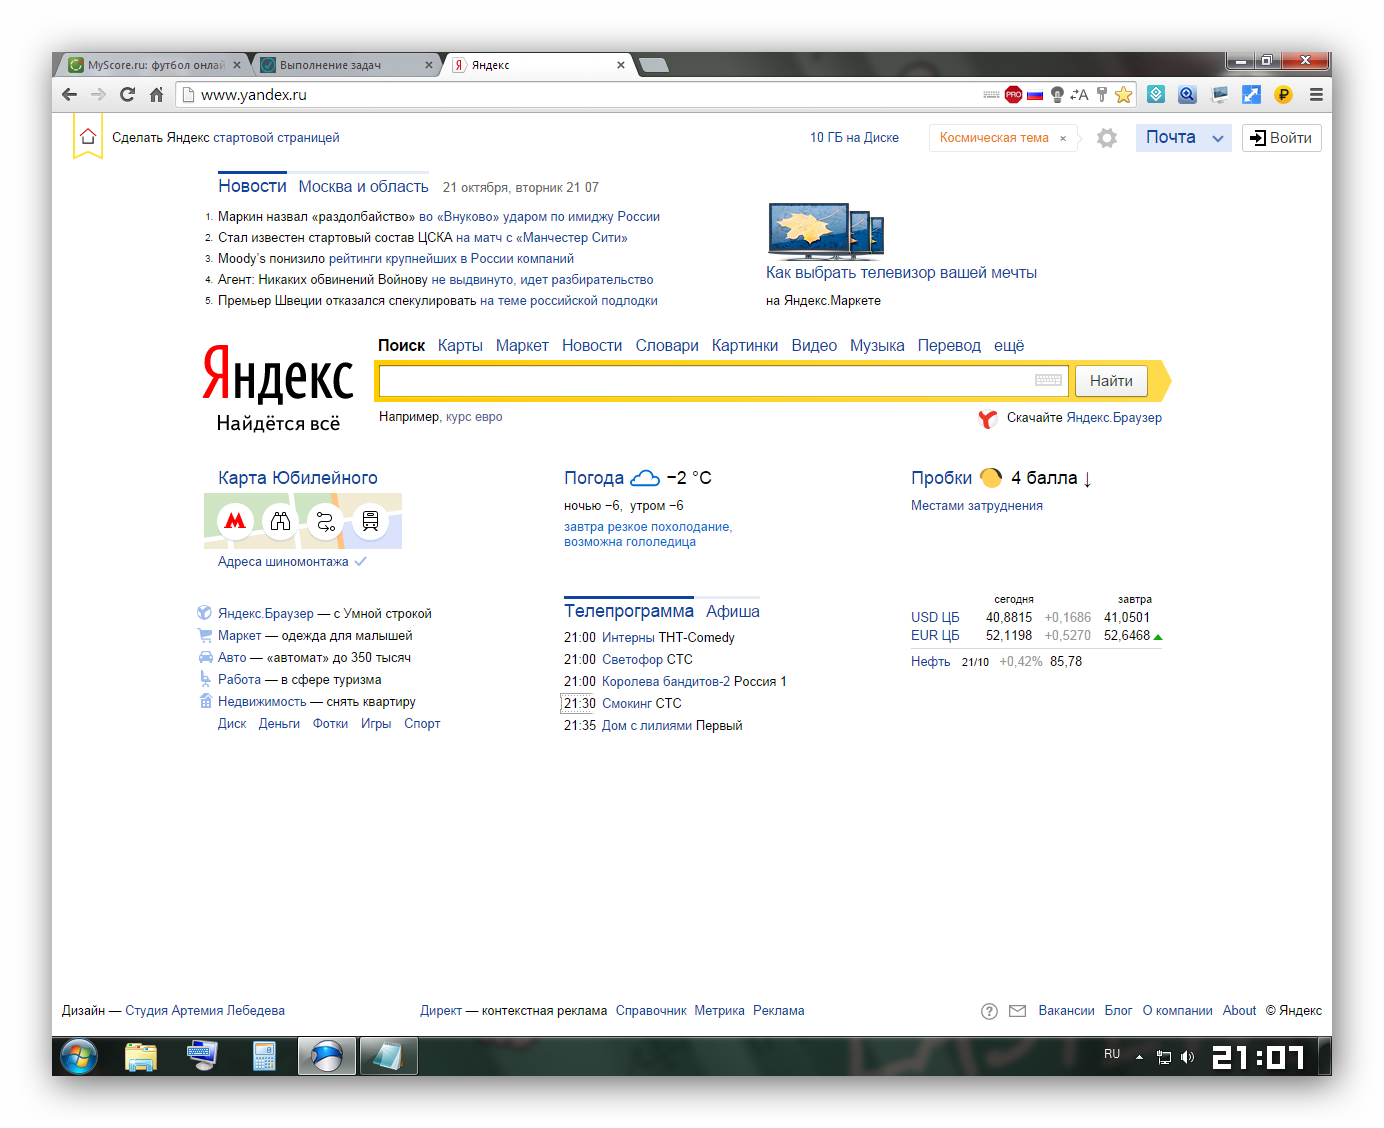Viewport: 1384px width, 1128px height.
Task: Click the taskbar volume speaker icon
Action: pyautogui.click(x=1187, y=1057)
